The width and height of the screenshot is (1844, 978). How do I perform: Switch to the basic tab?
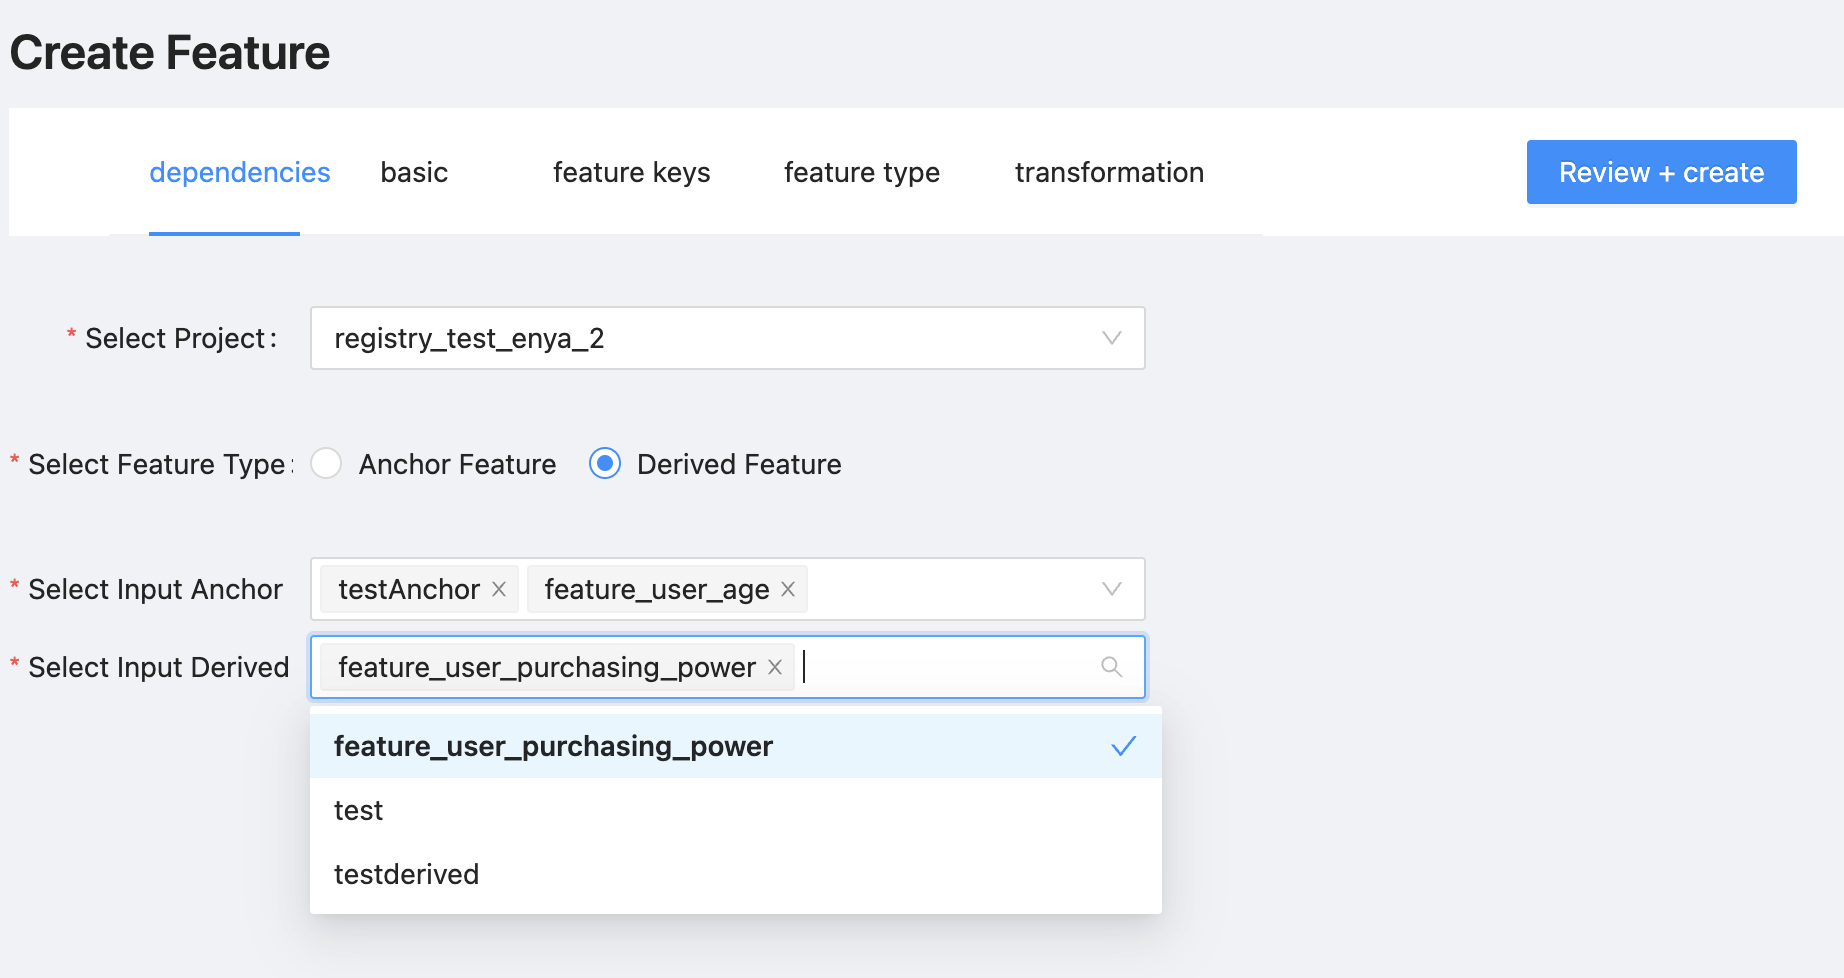pyautogui.click(x=414, y=173)
